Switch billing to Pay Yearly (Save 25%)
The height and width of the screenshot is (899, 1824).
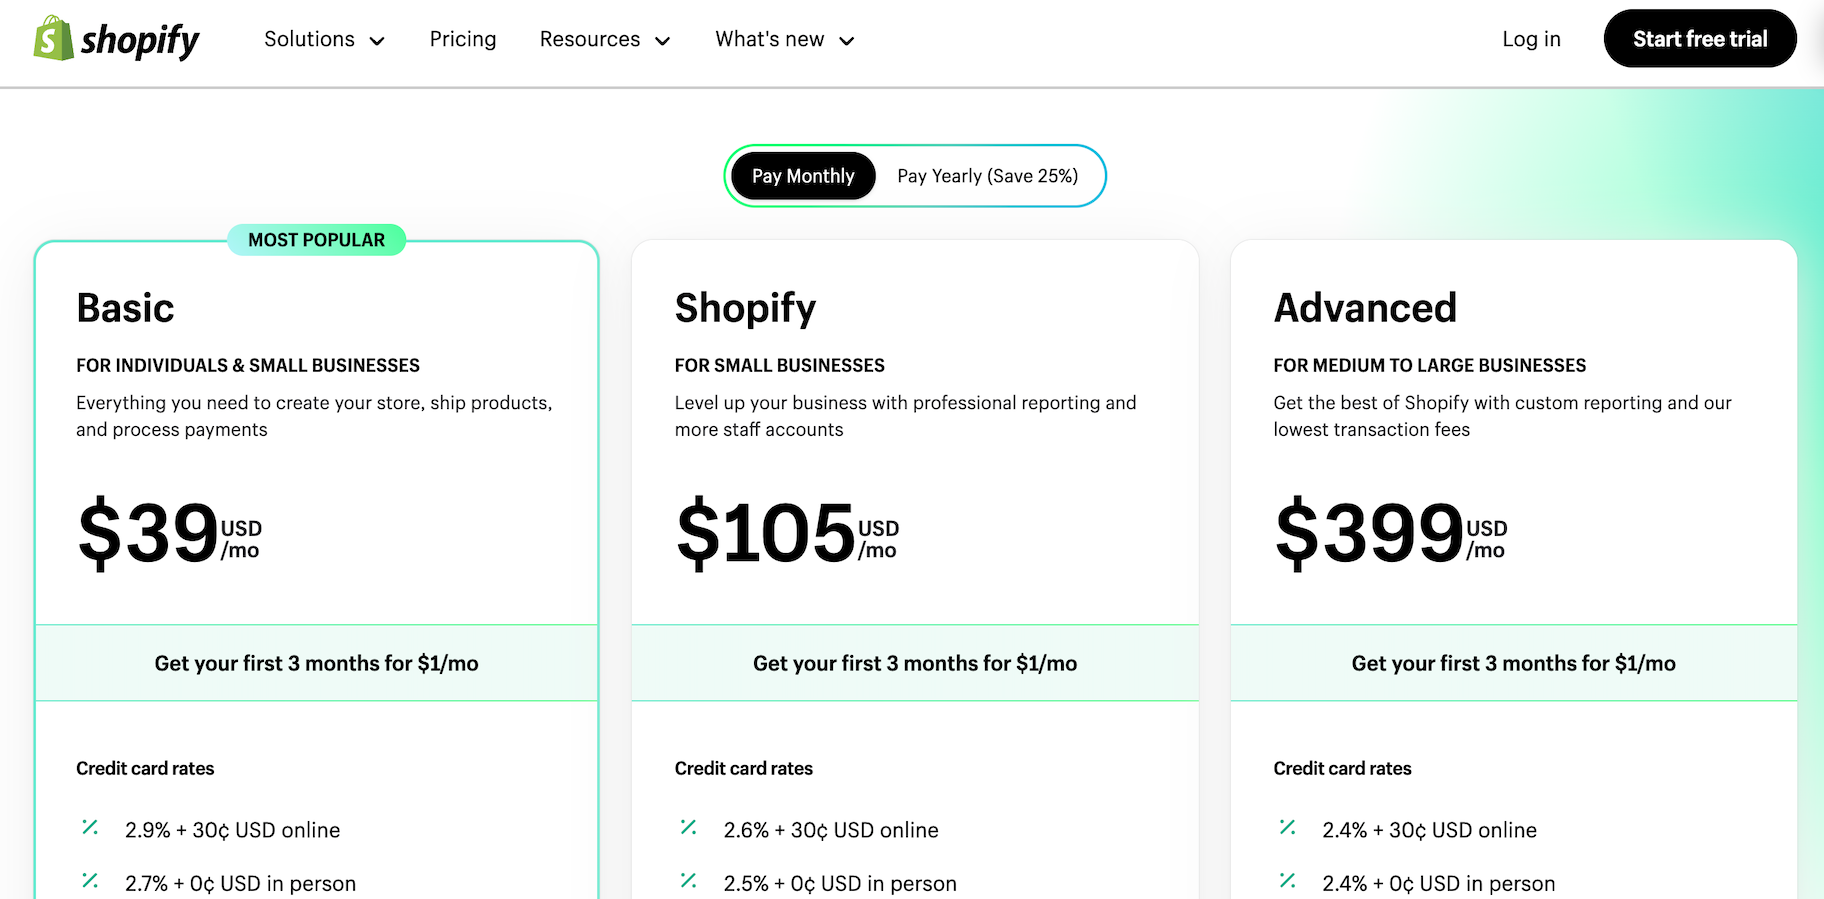987,176
